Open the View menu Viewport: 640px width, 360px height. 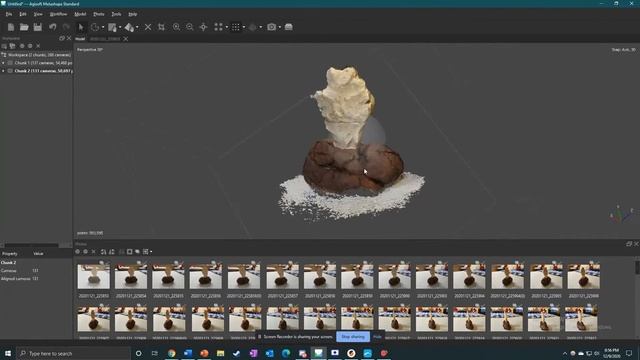(38, 14)
